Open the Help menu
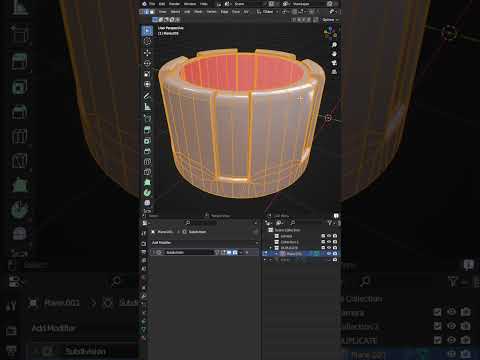Viewport: 480px width, 360px height. click(x=204, y=4)
